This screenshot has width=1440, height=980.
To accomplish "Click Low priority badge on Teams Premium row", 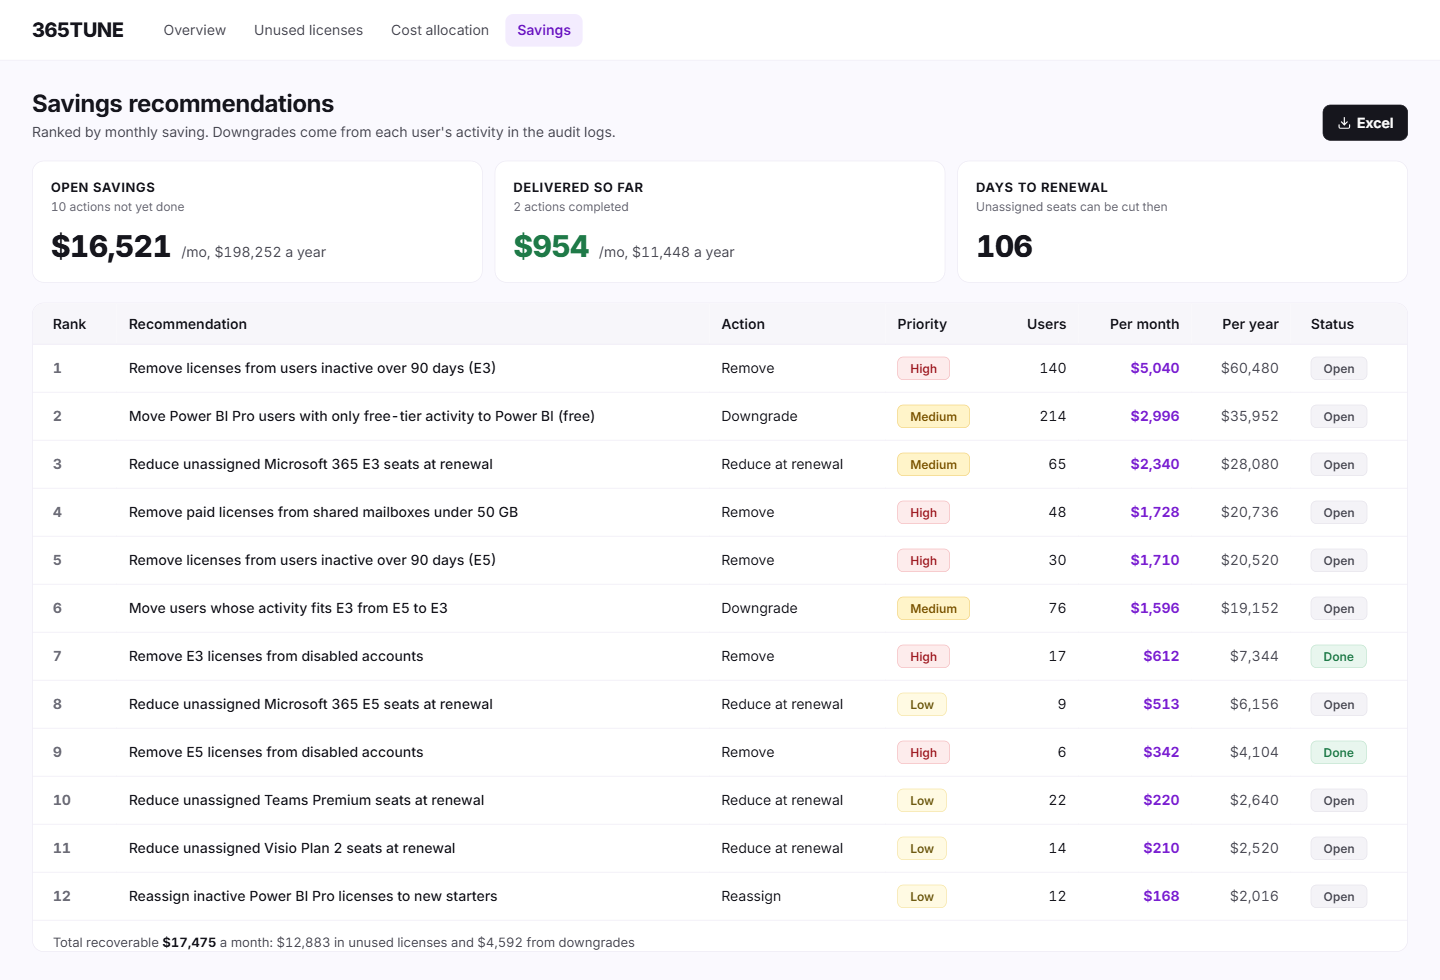I will point(922,801).
